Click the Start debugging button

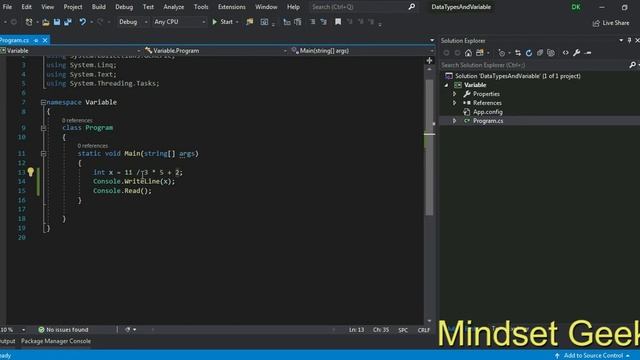tap(222, 22)
